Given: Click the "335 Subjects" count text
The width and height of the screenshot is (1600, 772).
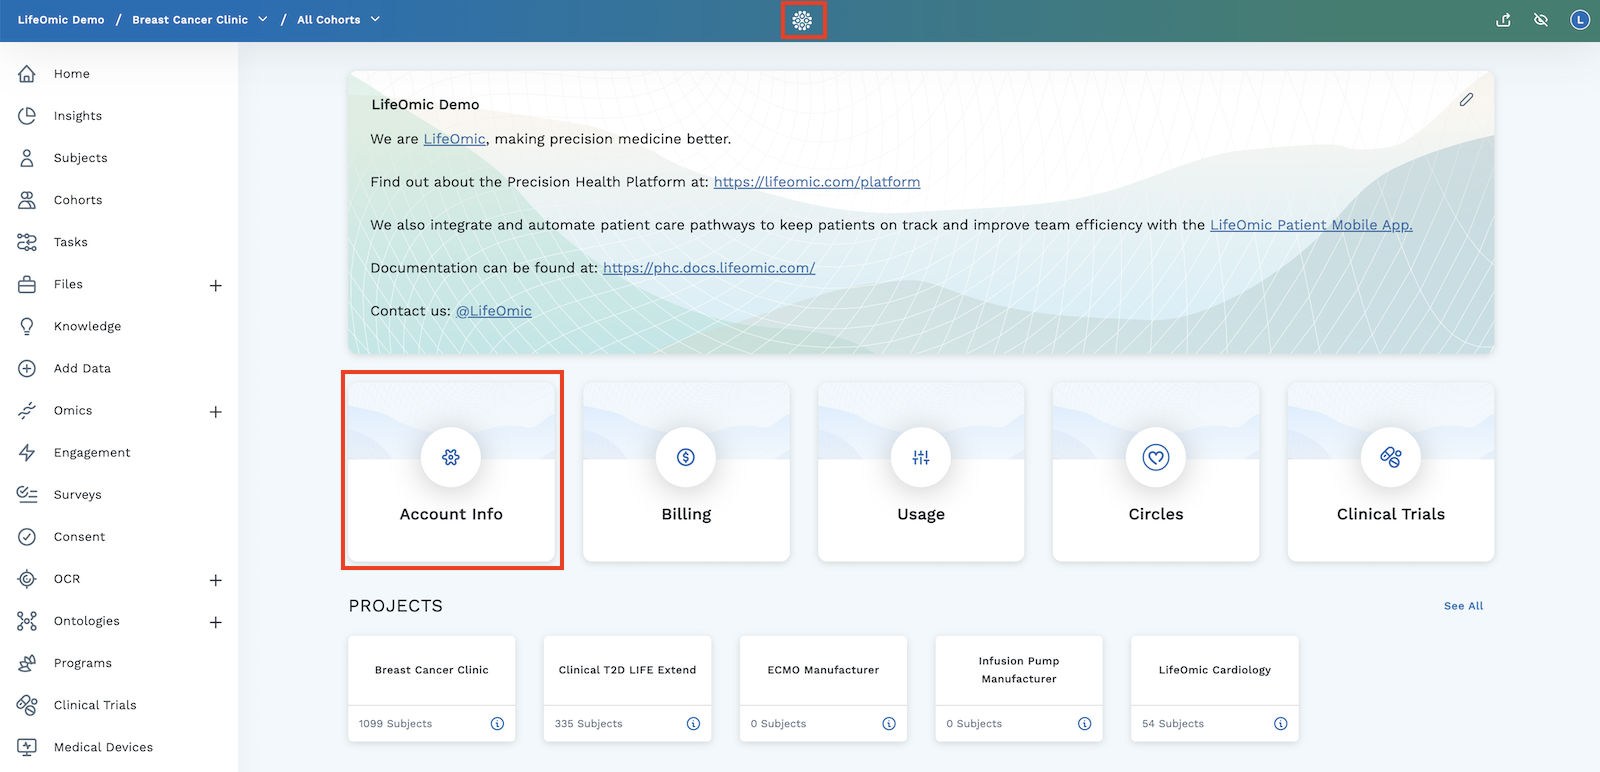Looking at the screenshot, I should [x=588, y=724].
